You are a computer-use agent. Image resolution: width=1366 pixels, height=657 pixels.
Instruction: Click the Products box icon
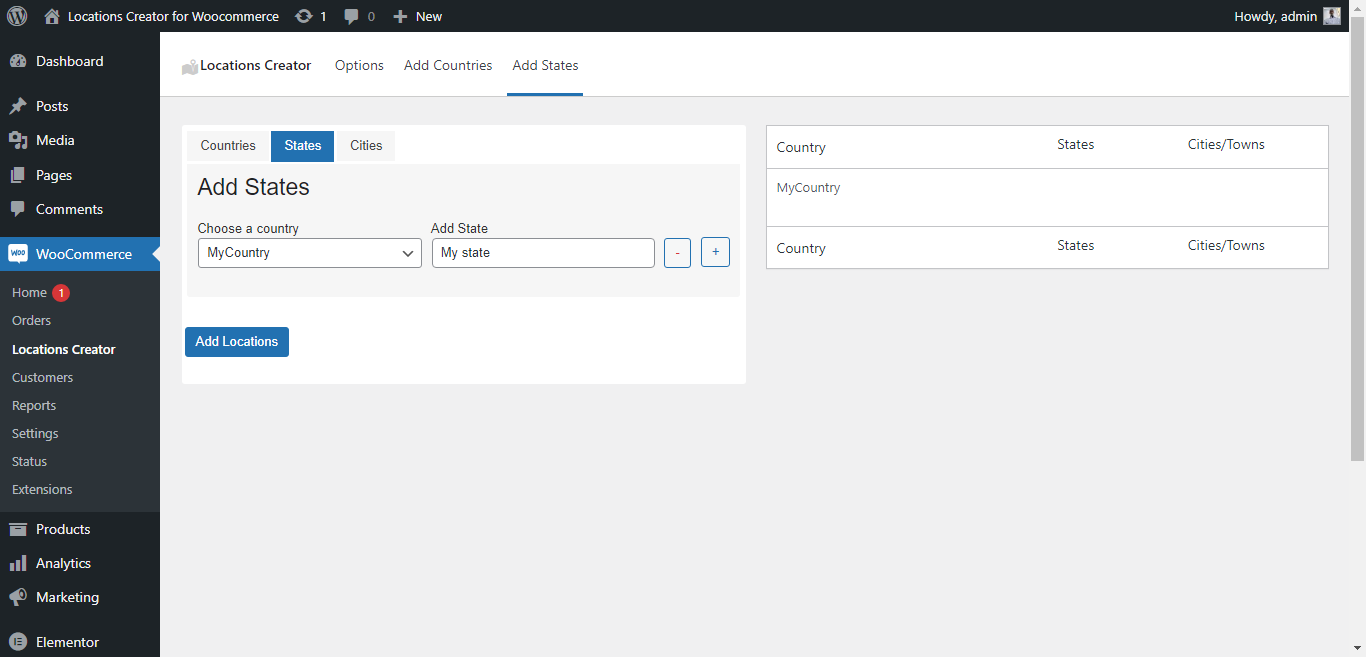(x=18, y=529)
